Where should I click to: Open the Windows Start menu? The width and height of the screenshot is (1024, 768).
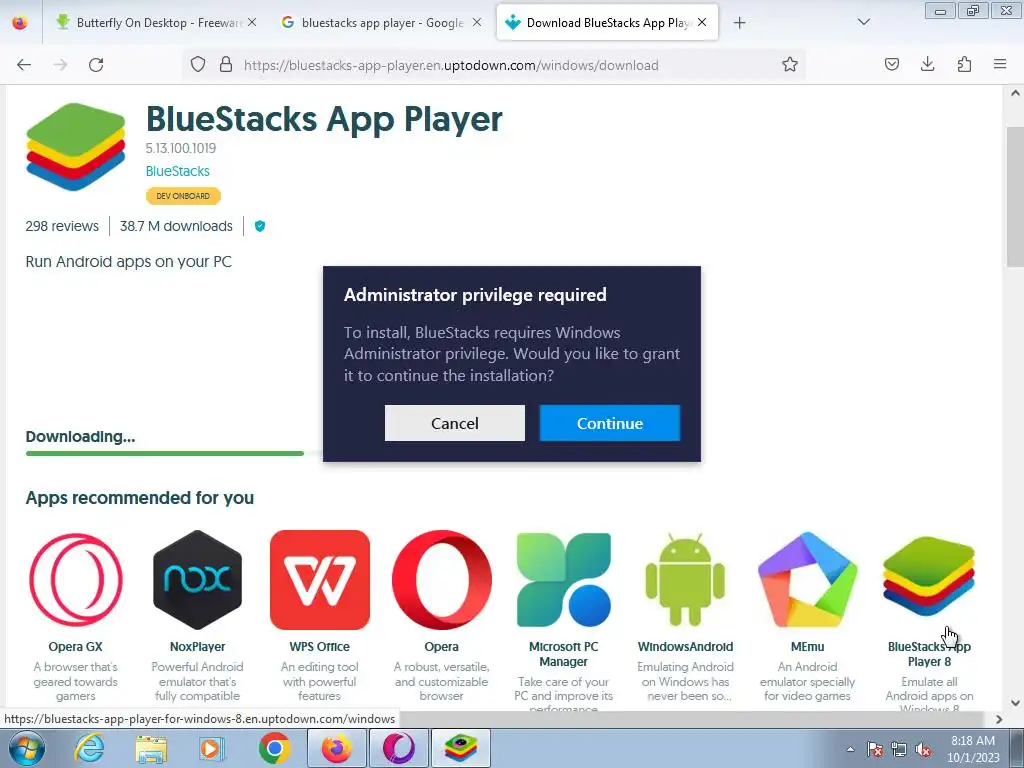coord(26,748)
